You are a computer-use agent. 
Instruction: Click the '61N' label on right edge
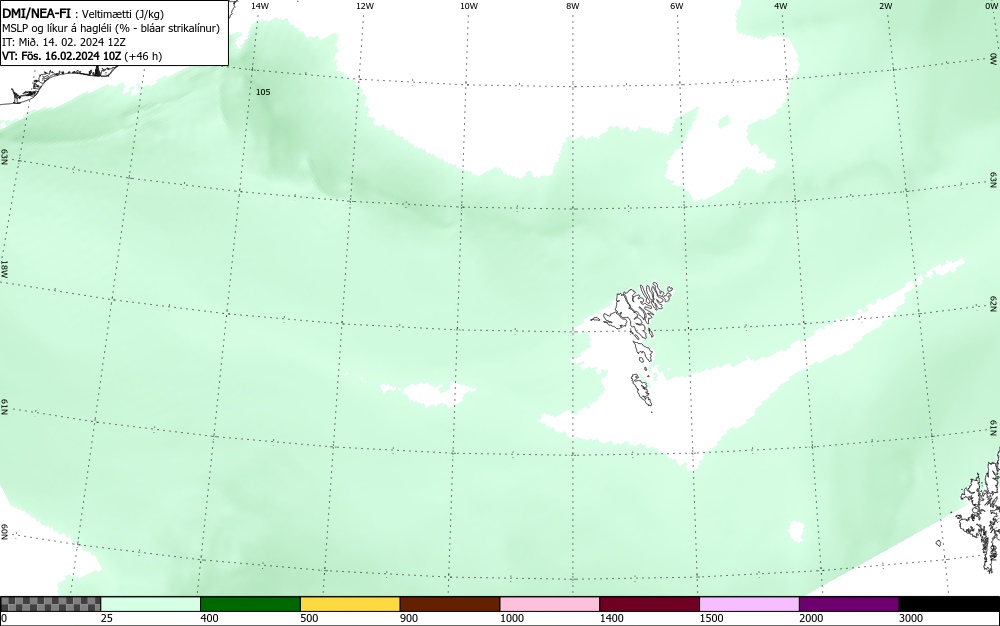pyautogui.click(x=994, y=428)
